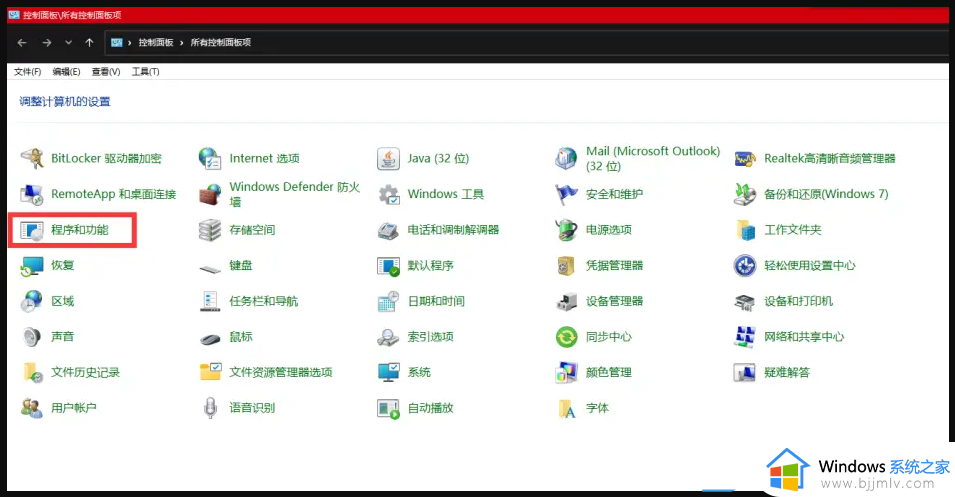Go back with the left arrow button
This screenshot has width=955, height=497.
pyautogui.click(x=22, y=43)
